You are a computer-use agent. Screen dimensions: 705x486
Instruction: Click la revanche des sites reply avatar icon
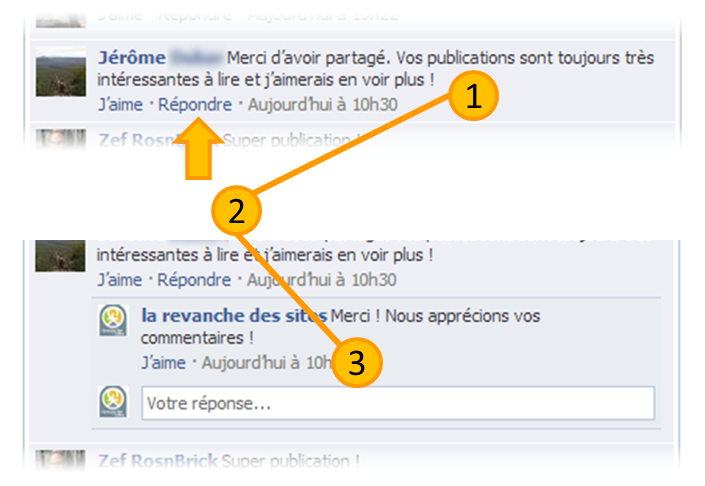click(113, 320)
